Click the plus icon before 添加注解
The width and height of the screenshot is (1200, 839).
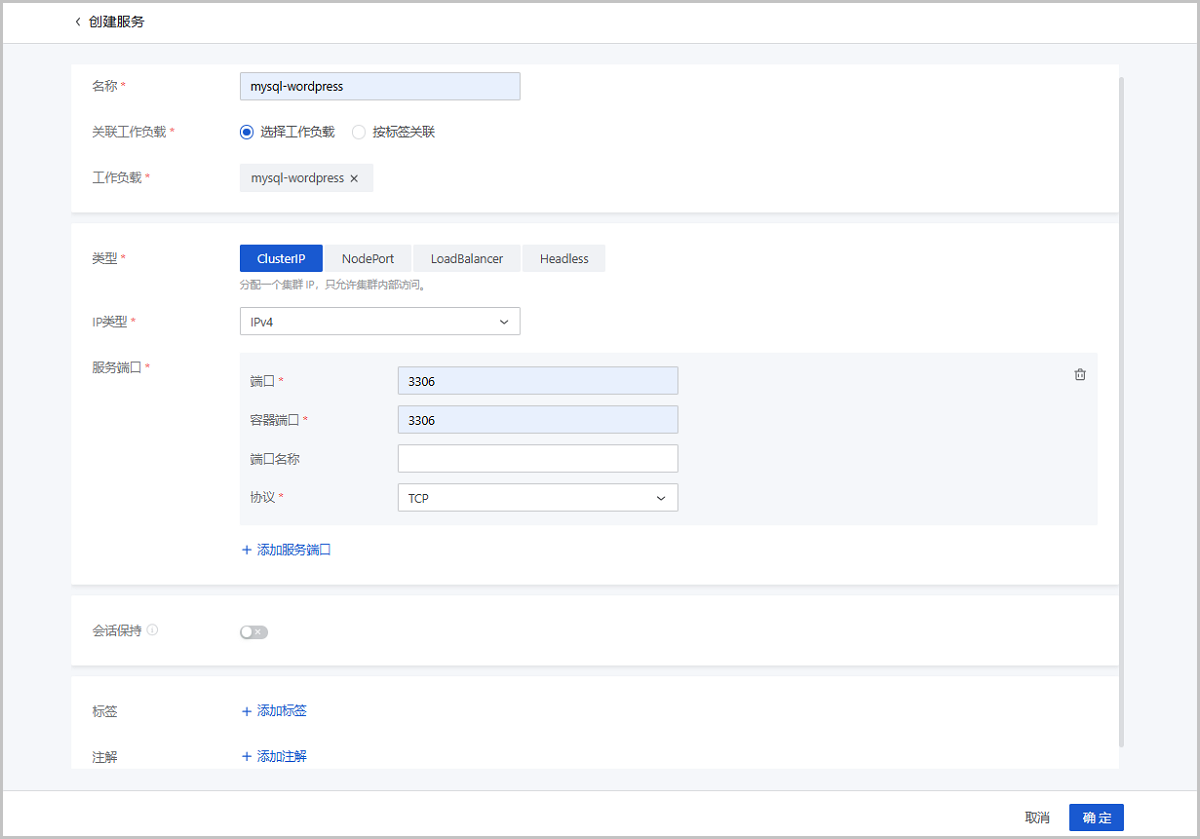point(247,756)
